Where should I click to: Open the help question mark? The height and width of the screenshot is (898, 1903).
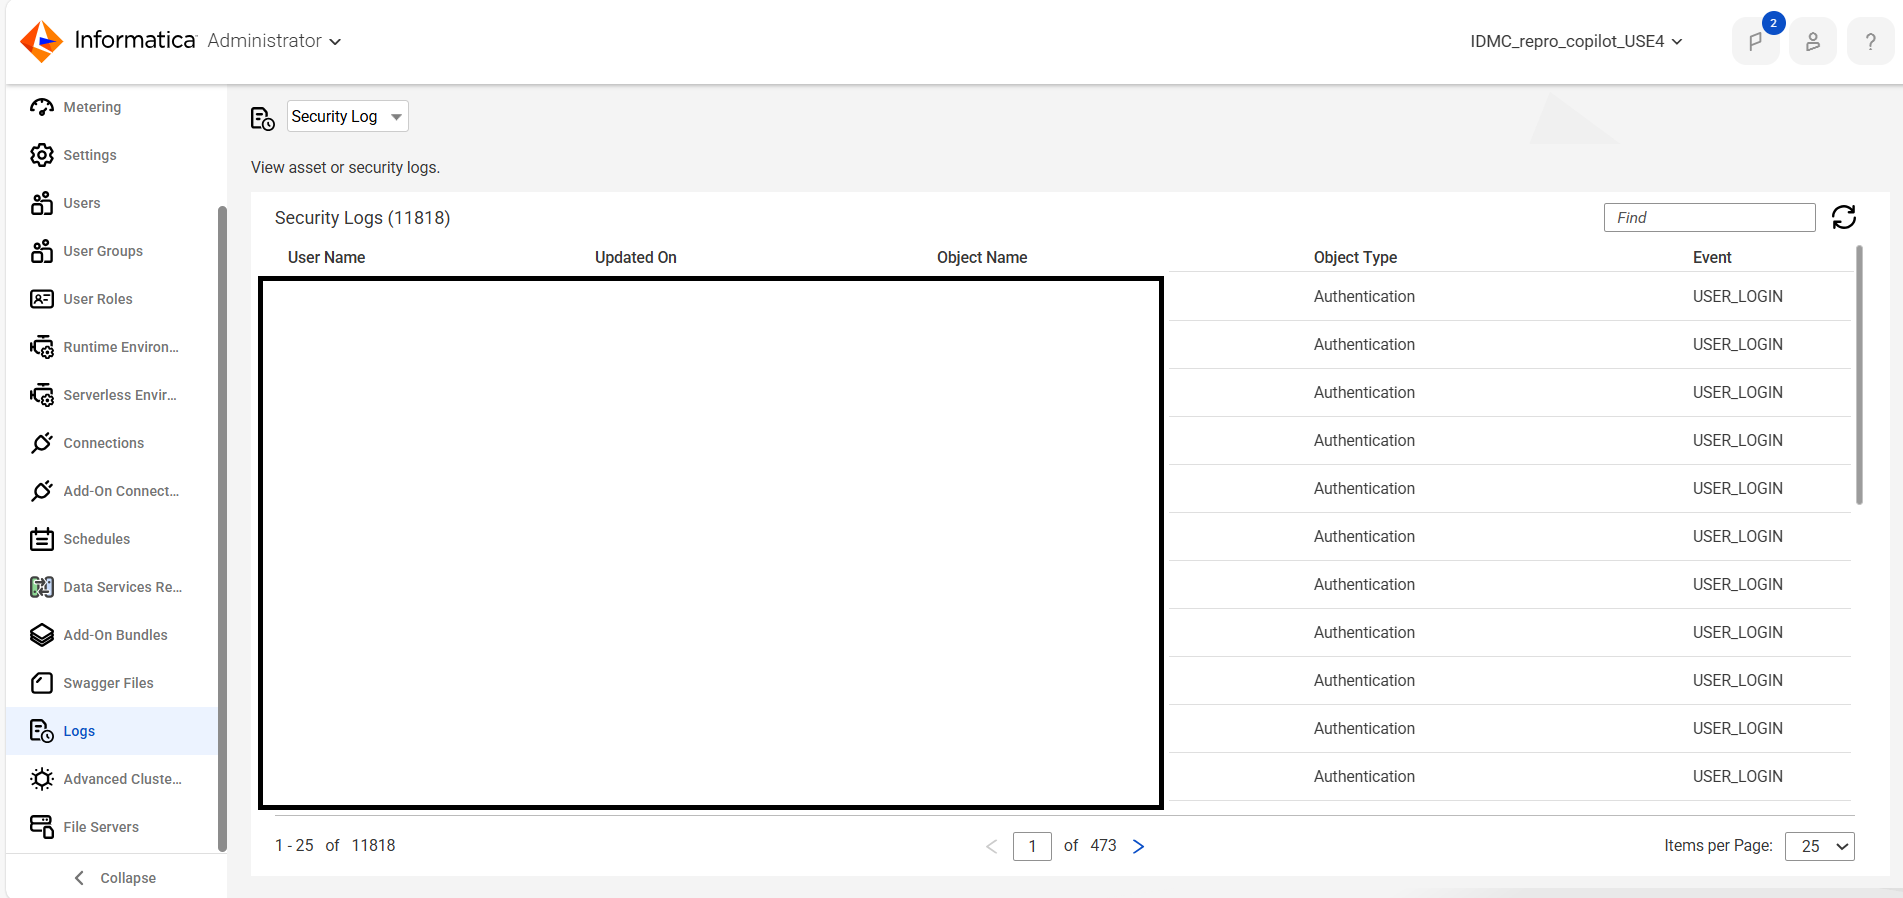[x=1870, y=41]
